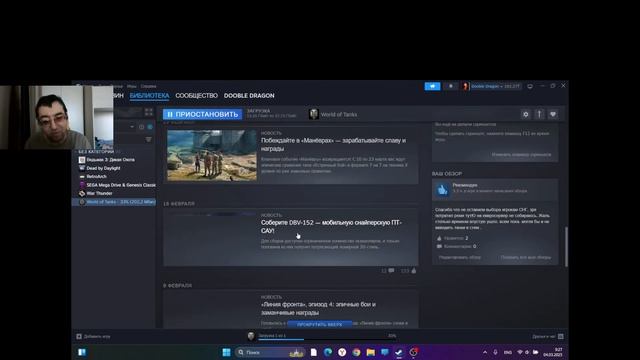Image resolution: width=640 pixels, height=360 pixels.
Task: Select World of Tanks downloading entry
Action: 114,202
